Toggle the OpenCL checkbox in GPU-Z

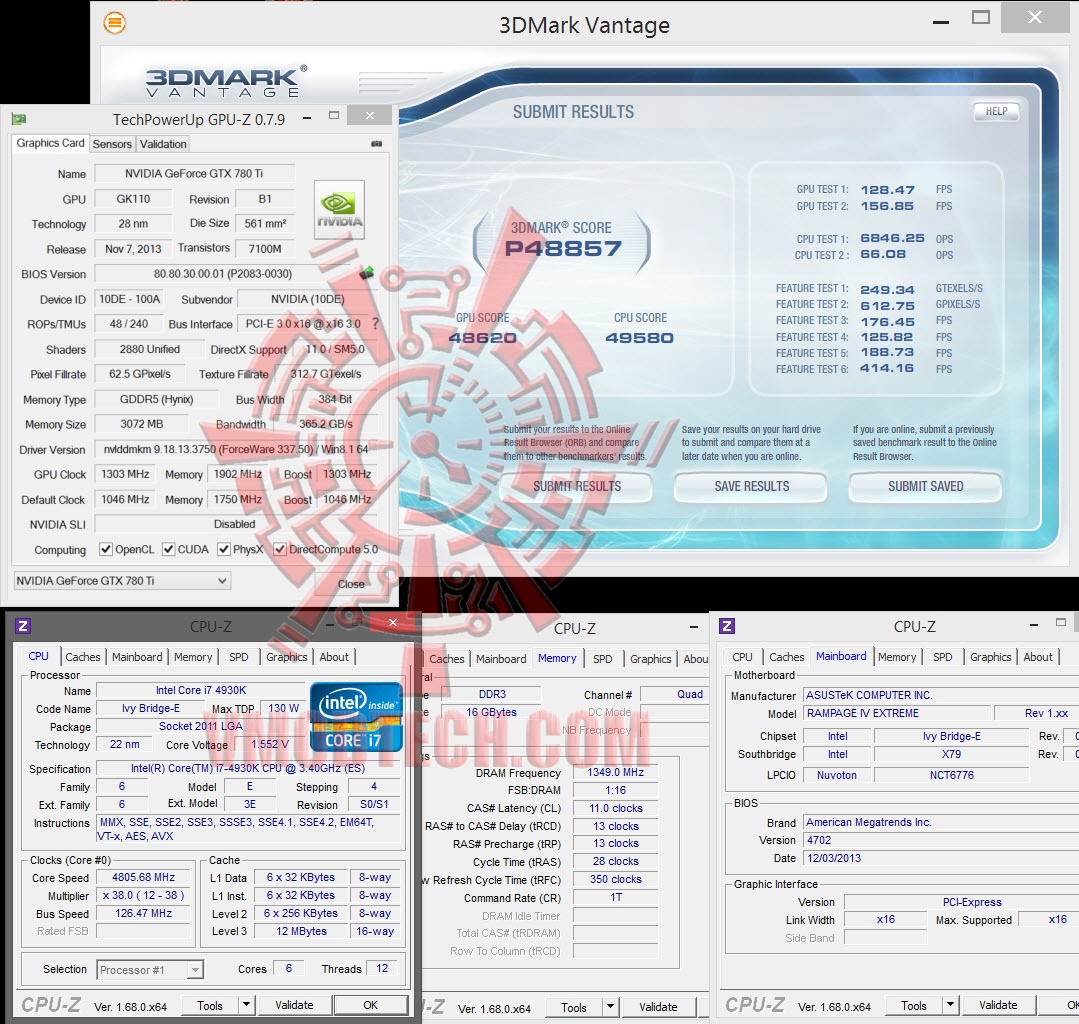click(x=106, y=549)
